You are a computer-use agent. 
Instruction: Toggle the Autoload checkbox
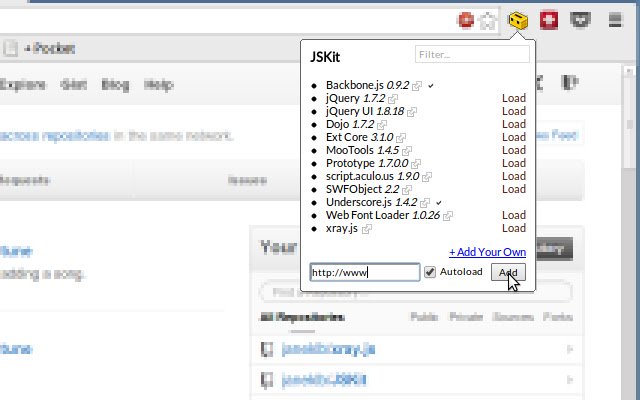[x=430, y=272]
